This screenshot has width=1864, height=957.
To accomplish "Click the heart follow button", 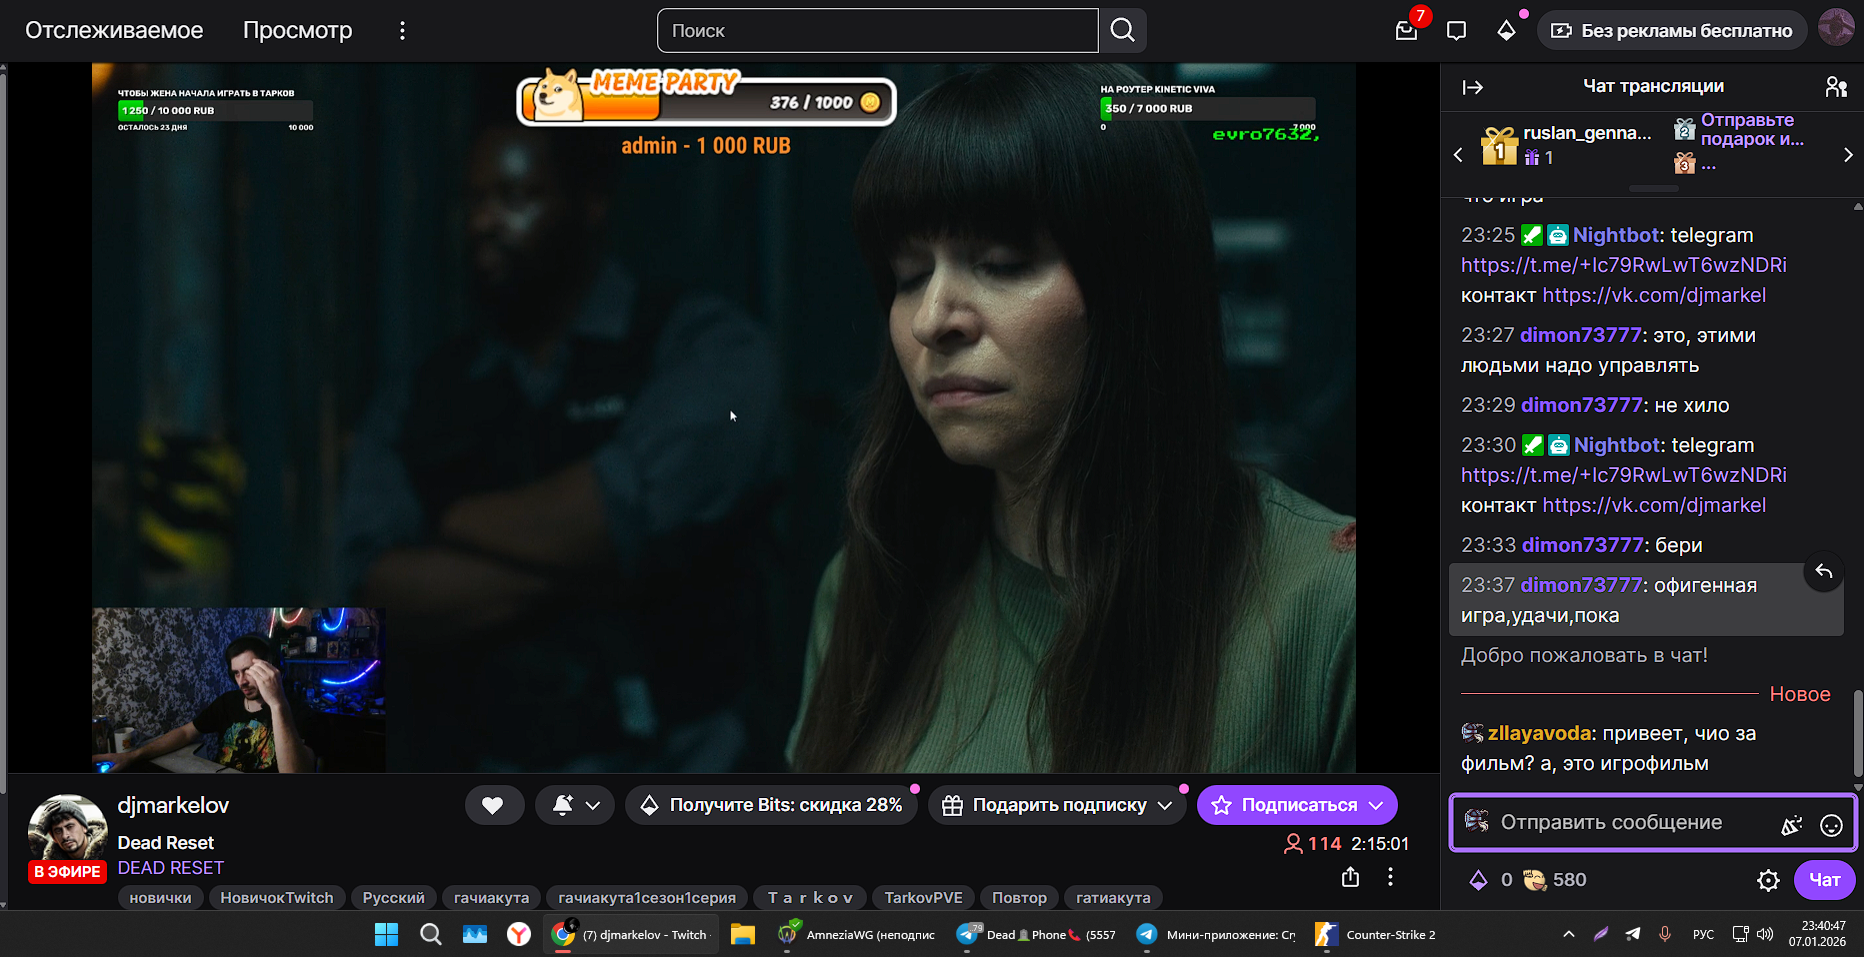I will tap(494, 805).
